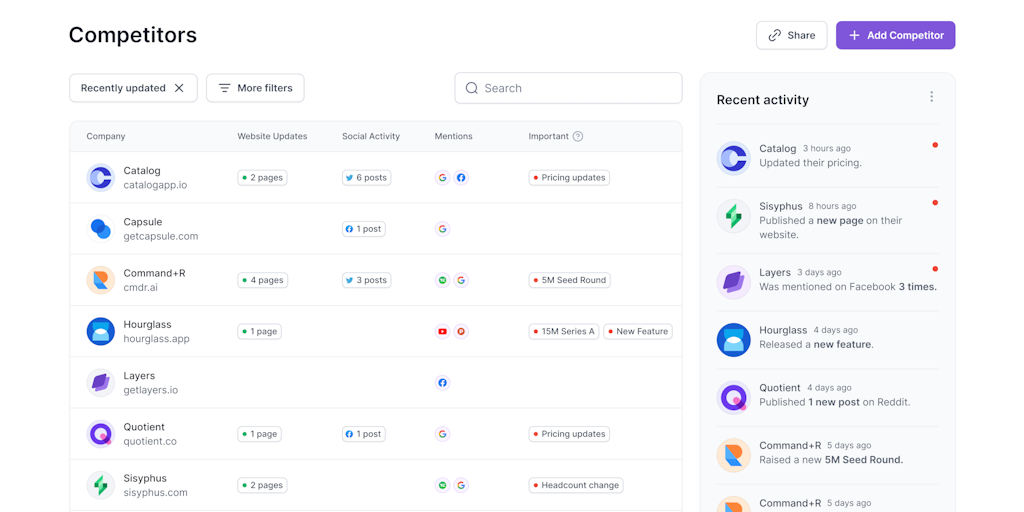The width and height of the screenshot is (1024, 512).
Task: Click the help icon next to Important
Action: 578,136
